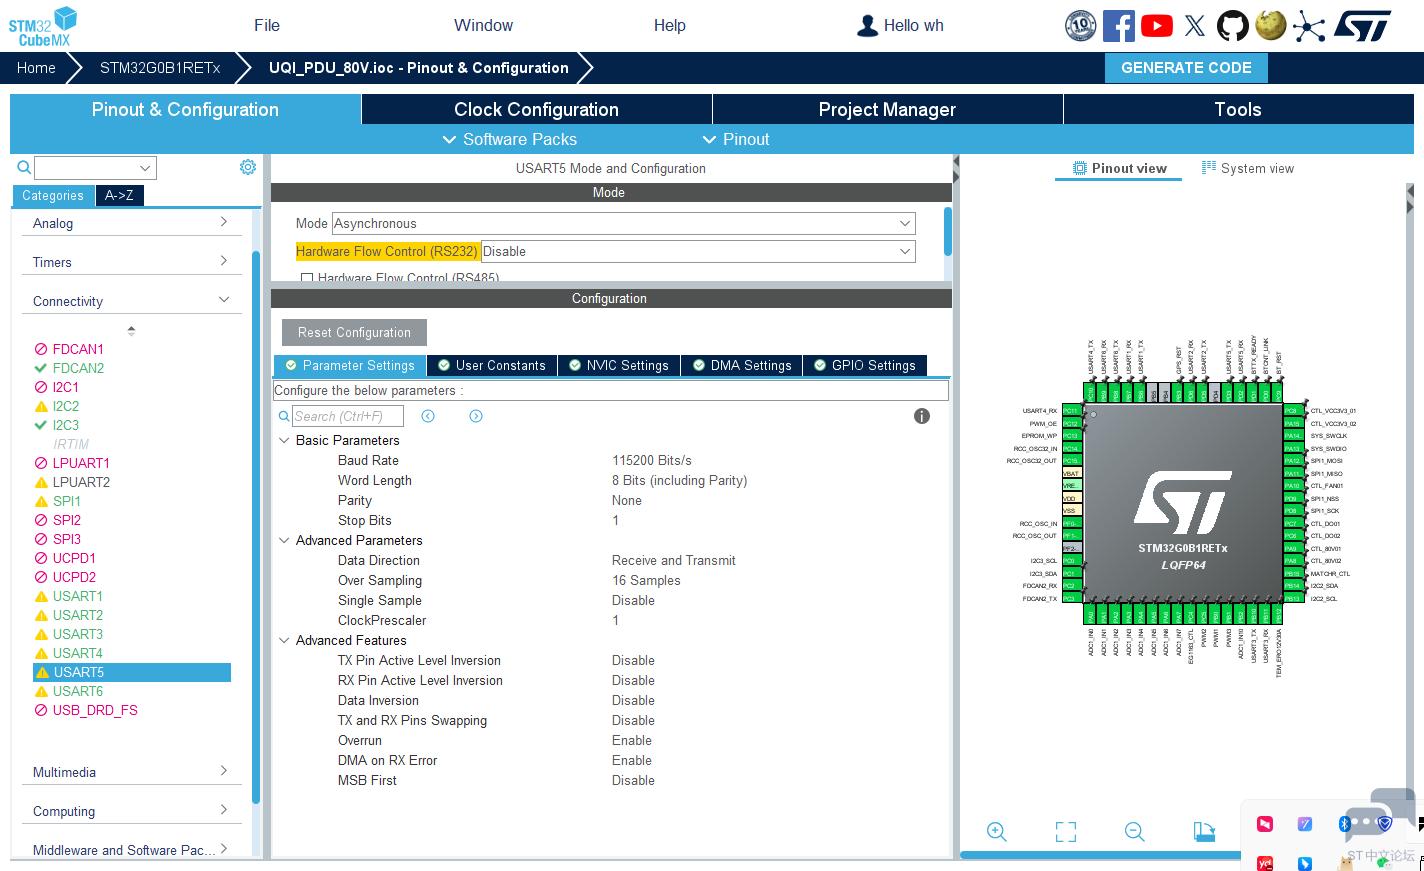Rotate the chip view icon

point(1204,831)
